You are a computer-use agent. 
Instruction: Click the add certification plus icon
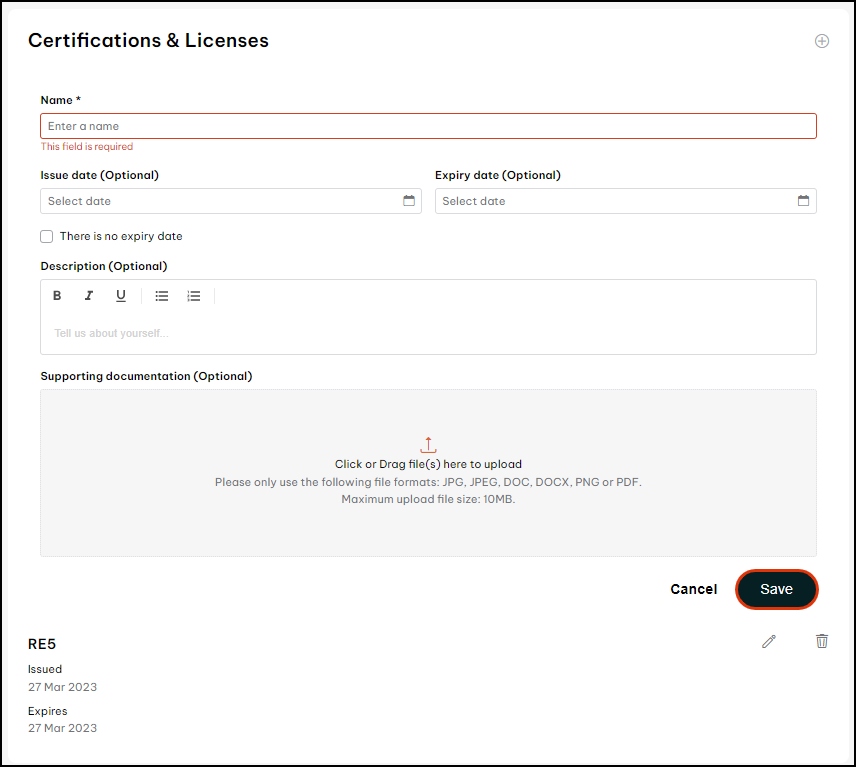[822, 41]
